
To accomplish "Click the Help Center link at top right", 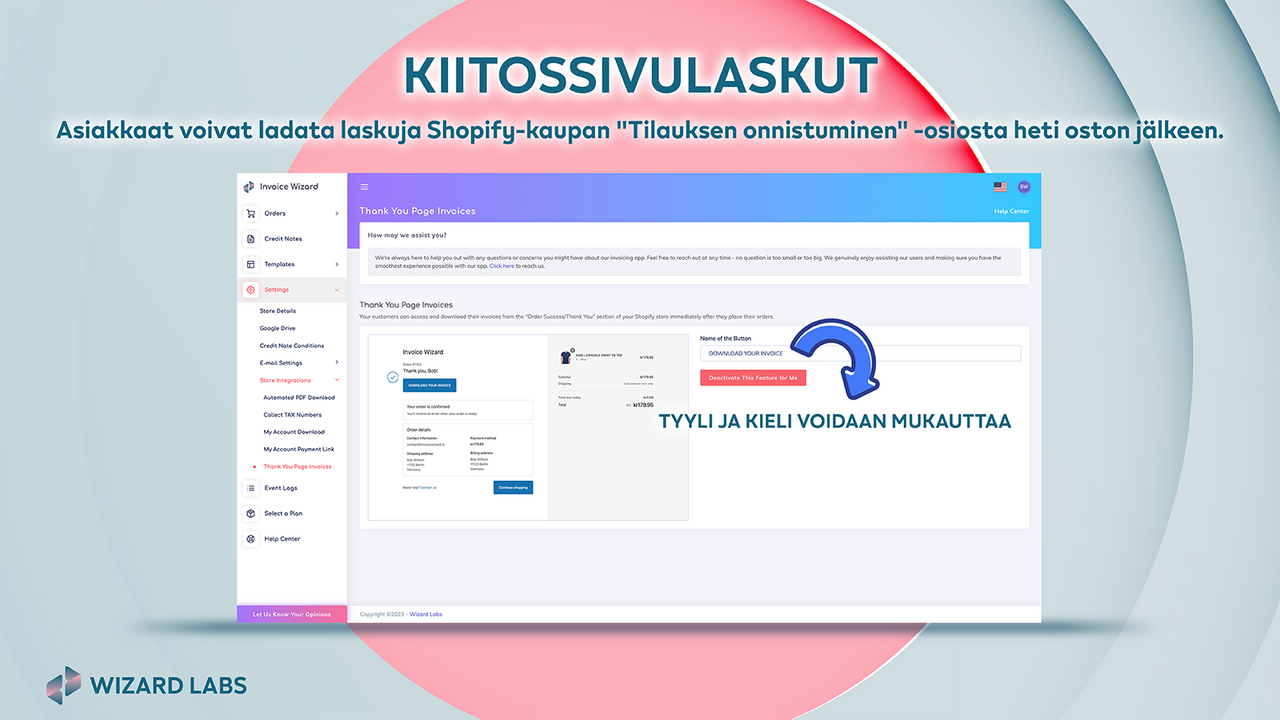I will click(1011, 211).
